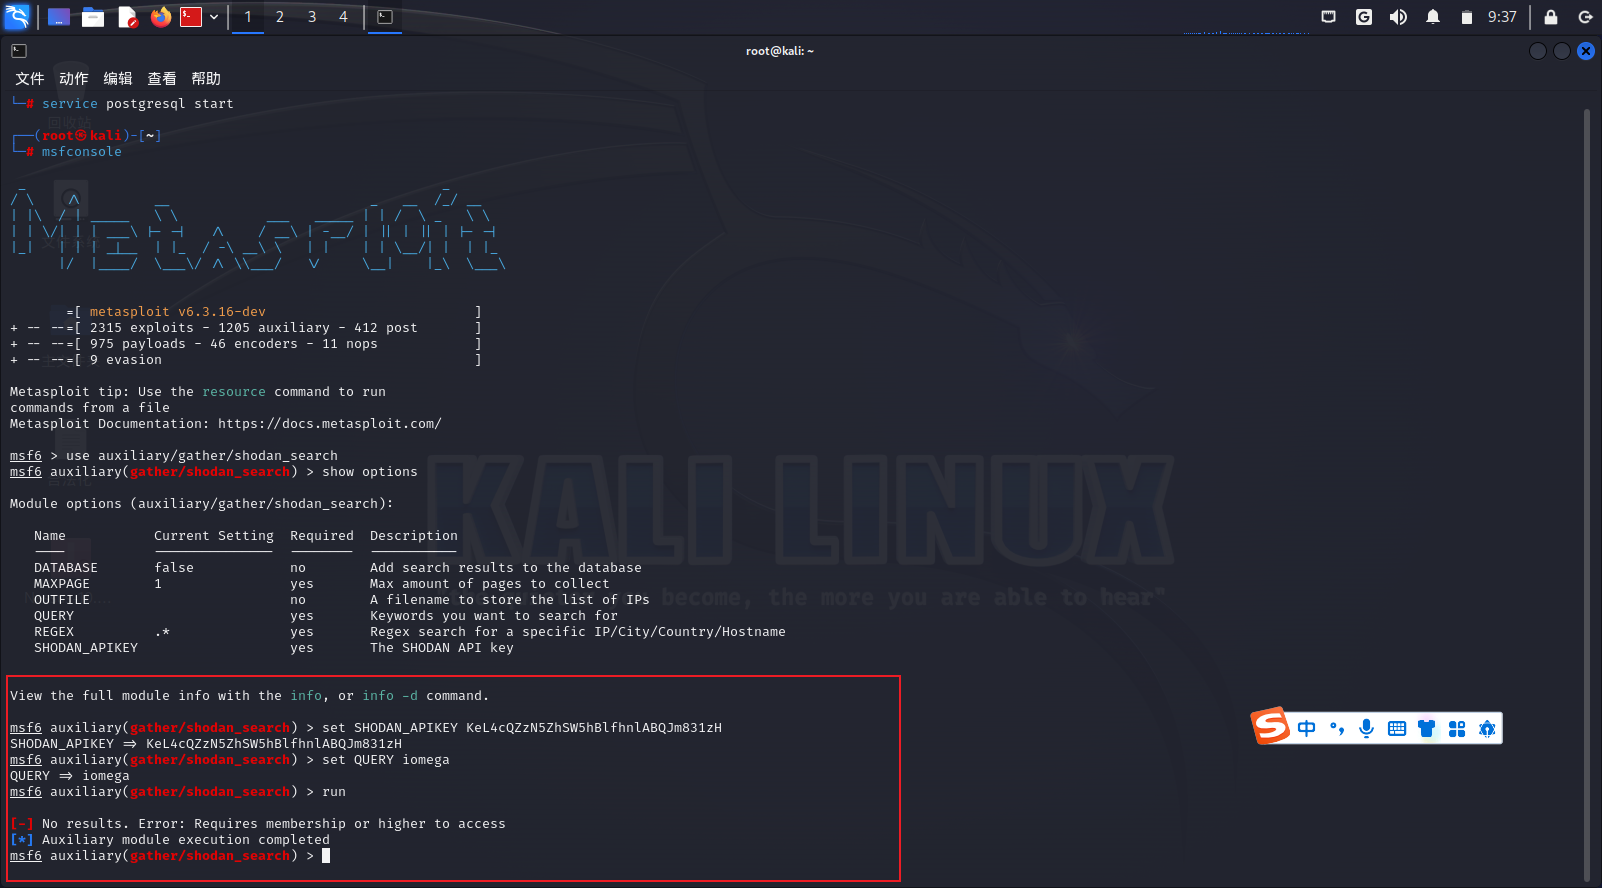Click the Sogou AI assistant pen-nib icon

pyautogui.click(x=1487, y=729)
